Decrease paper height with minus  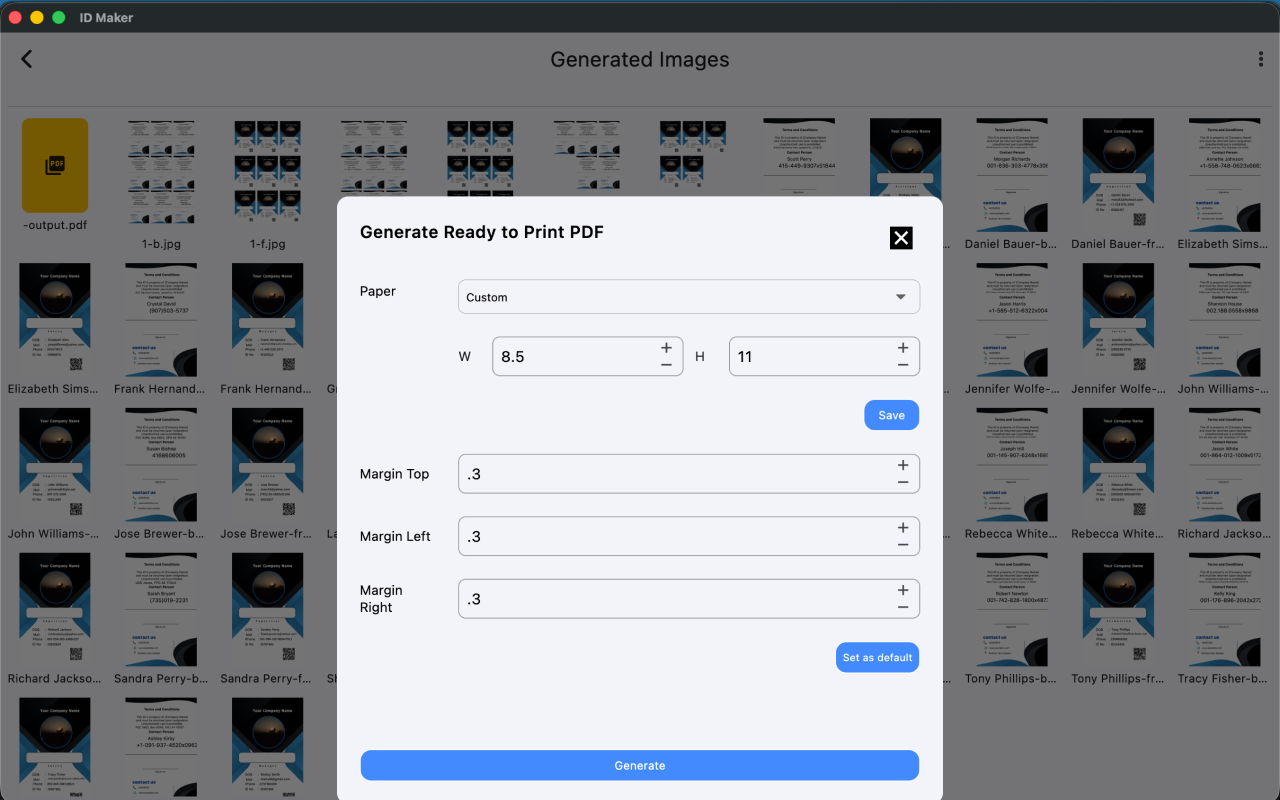[x=903, y=365]
